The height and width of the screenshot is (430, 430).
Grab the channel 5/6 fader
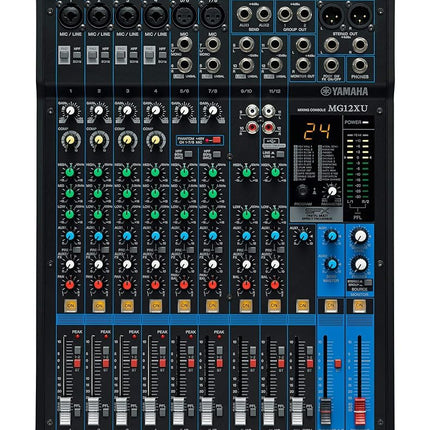178,411
